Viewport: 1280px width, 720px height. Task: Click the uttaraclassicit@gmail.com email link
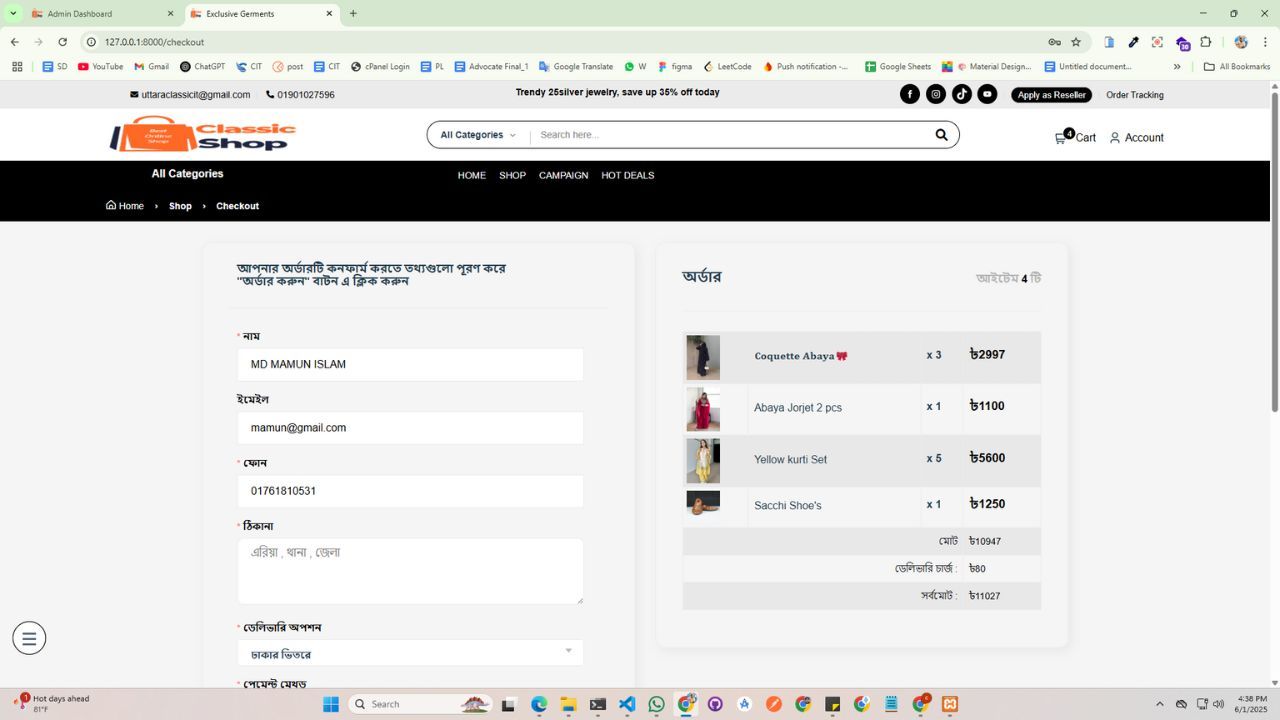[x=190, y=95]
